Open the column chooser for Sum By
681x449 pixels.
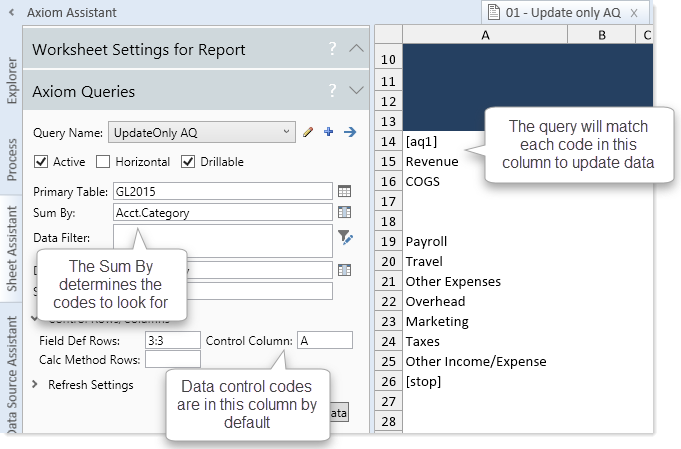(344, 212)
